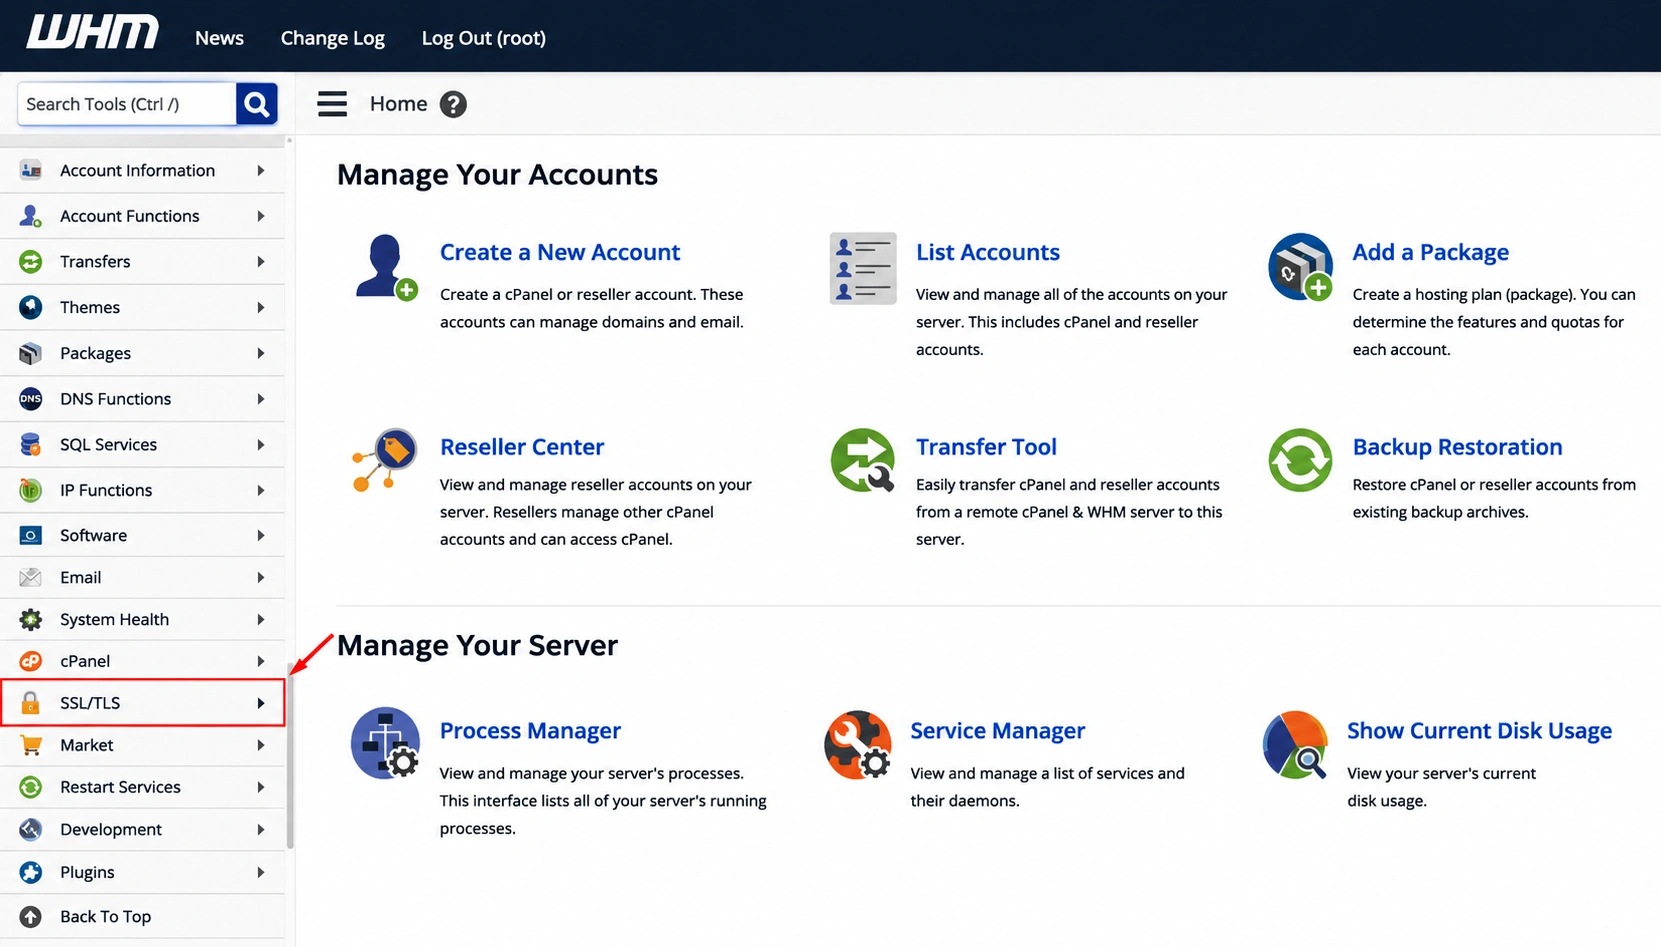Click the Account Information sidebar icon
The image size is (1661, 947).
[31, 171]
